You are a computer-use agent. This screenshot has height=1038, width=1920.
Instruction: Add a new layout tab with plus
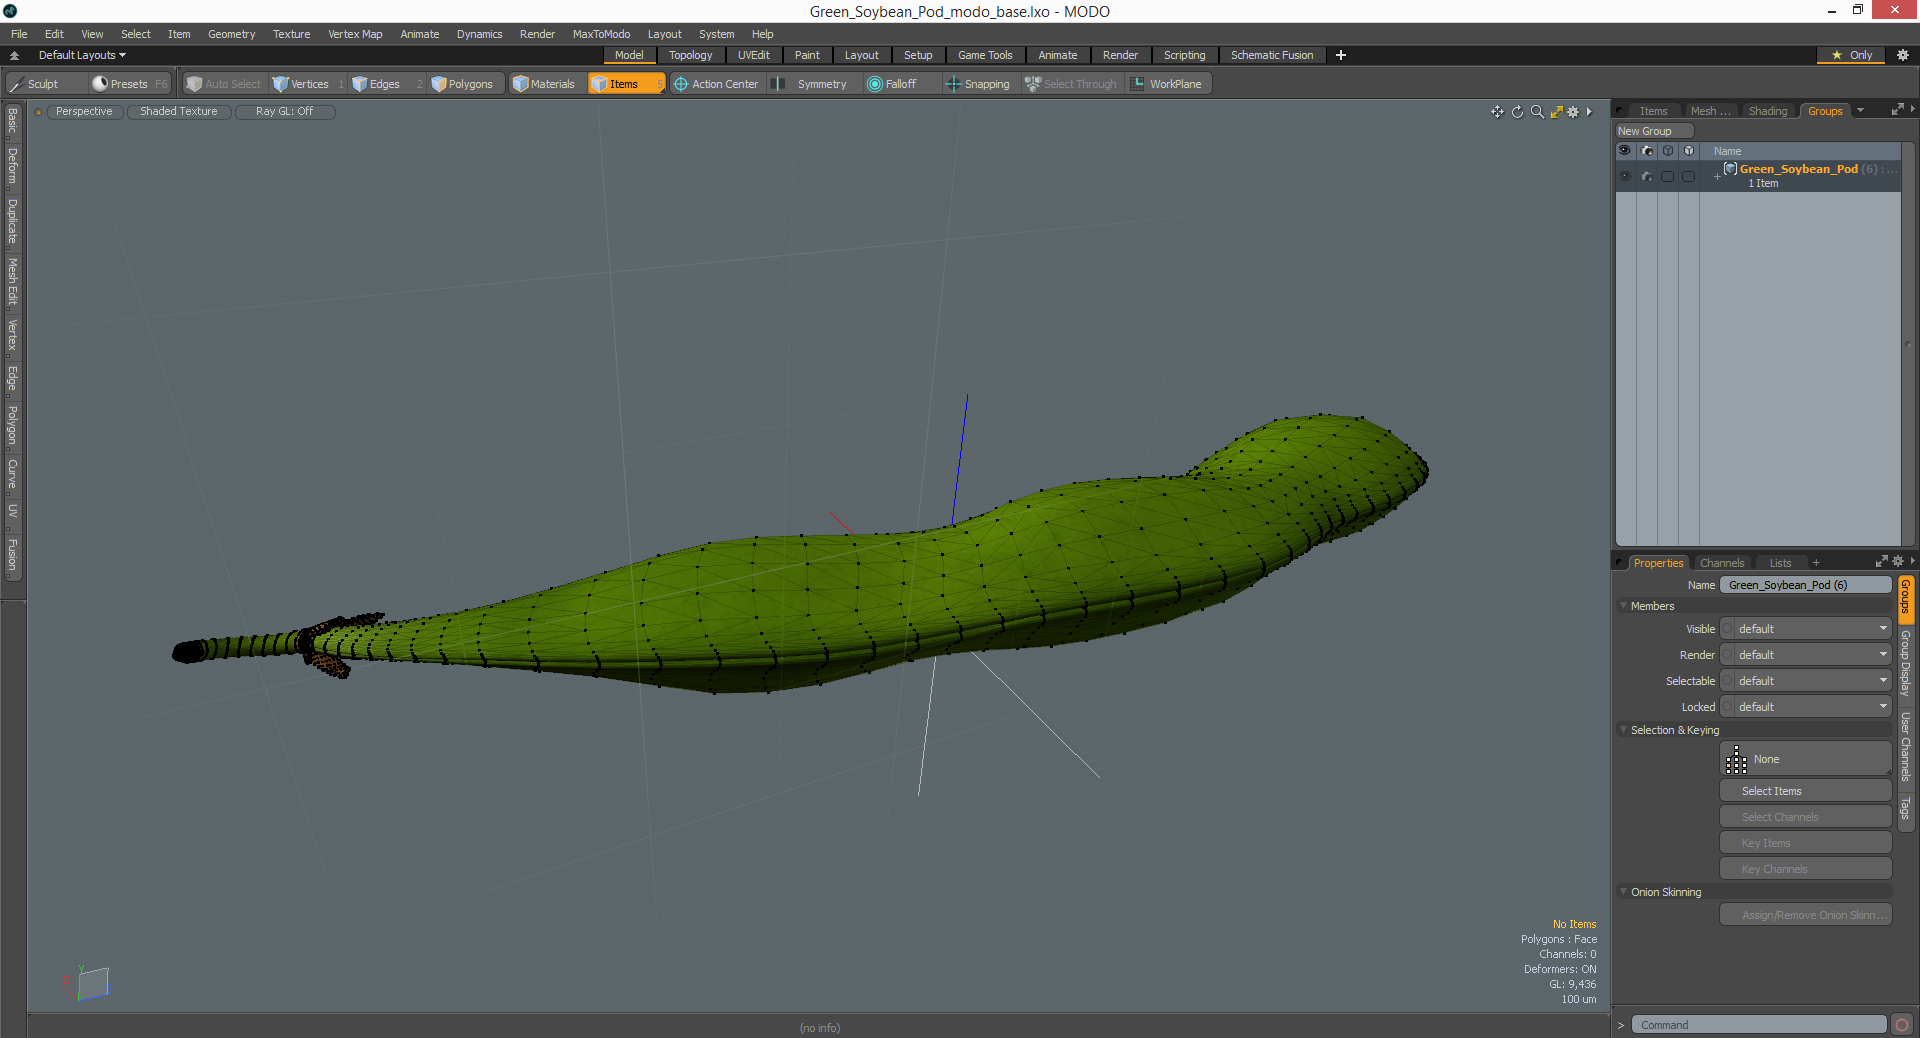coord(1340,55)
